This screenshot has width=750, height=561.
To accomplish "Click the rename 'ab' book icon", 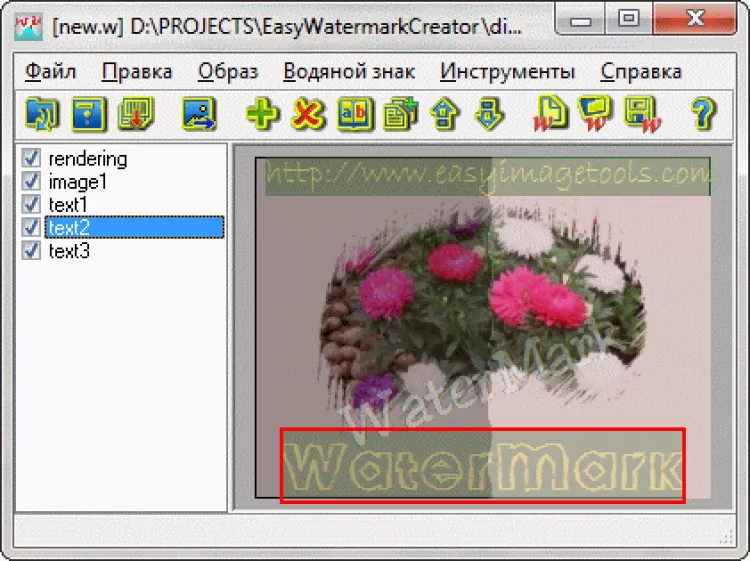I will [x=354, y=114].
